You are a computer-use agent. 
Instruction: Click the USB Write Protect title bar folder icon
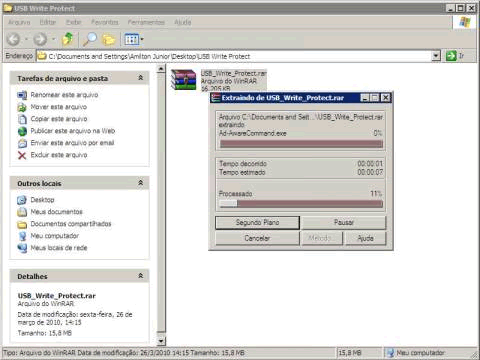pos(8,8)
